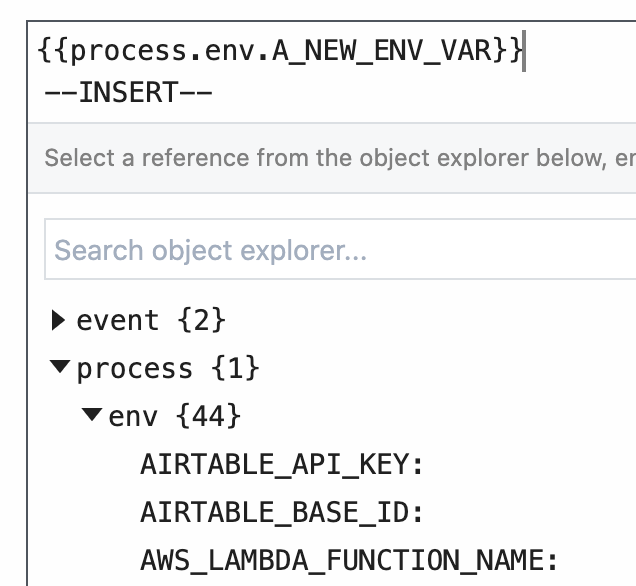Select the AIRTABLE_BASE_ID entry
The image size is (636, 586).
point(282,512)
